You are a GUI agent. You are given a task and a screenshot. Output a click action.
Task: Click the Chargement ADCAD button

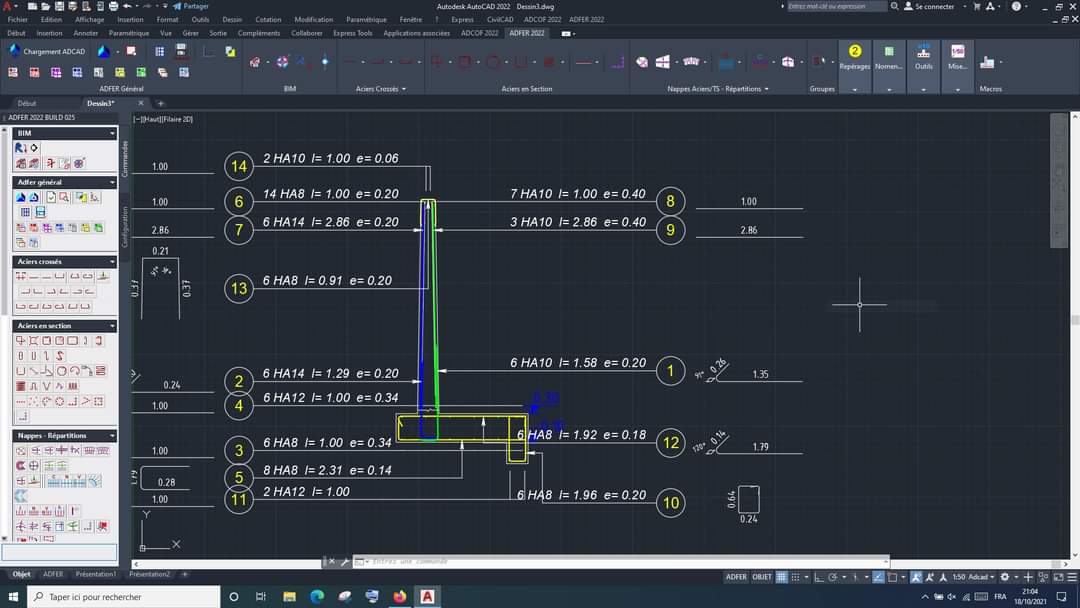pos(47,51)
